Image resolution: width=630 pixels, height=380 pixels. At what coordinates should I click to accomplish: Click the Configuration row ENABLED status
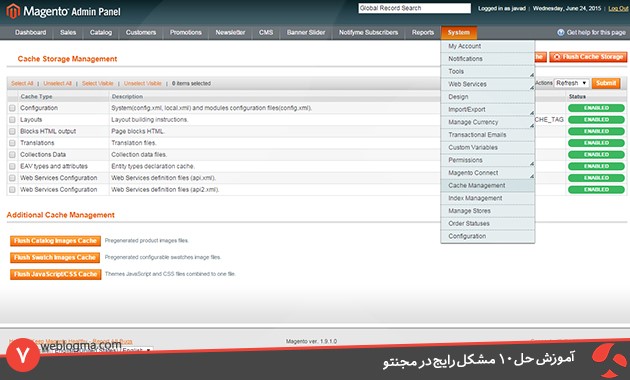pos(596,108)
